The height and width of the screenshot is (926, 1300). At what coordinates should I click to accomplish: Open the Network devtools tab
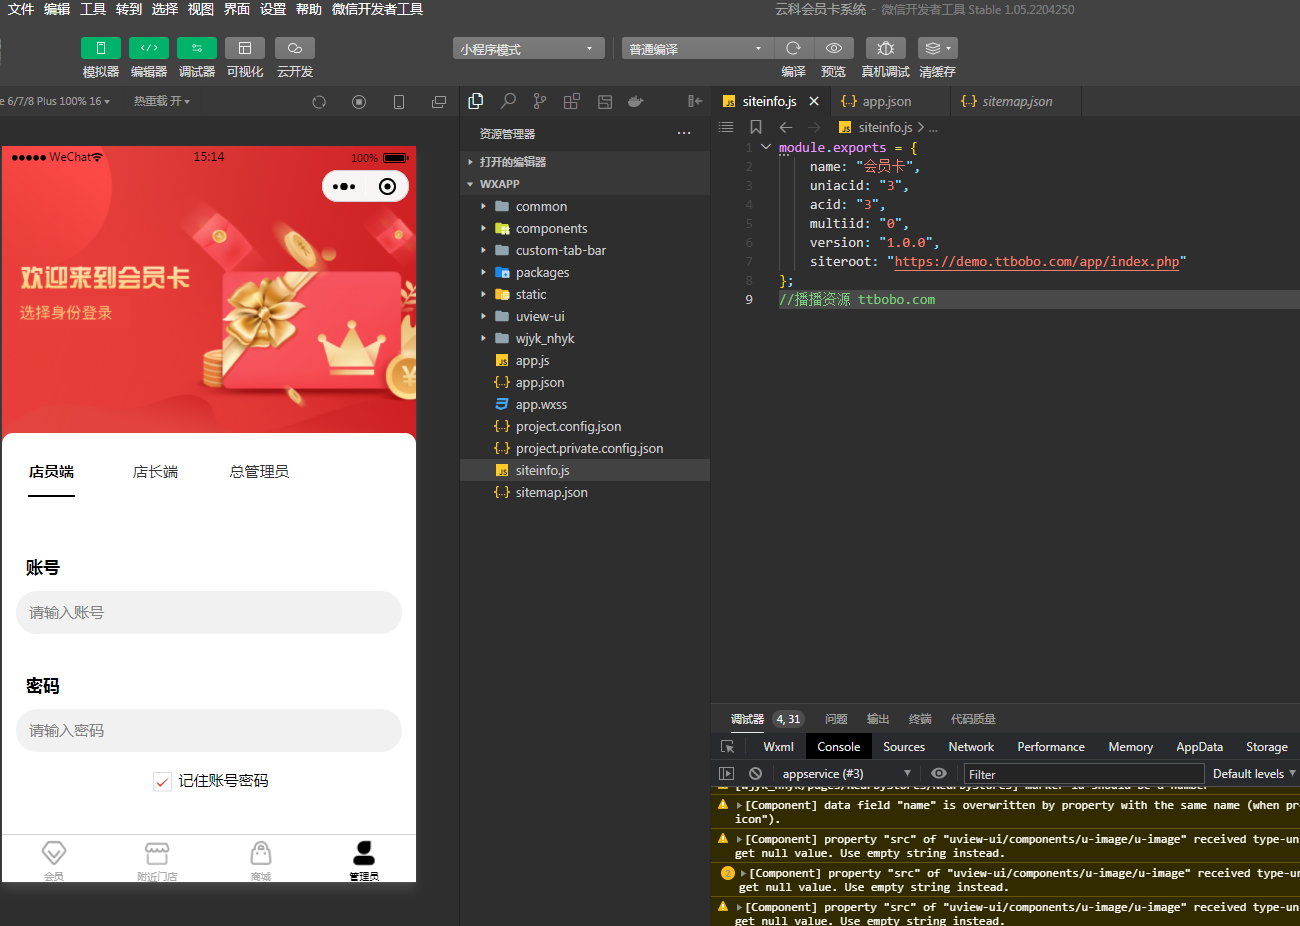point(971,747)
